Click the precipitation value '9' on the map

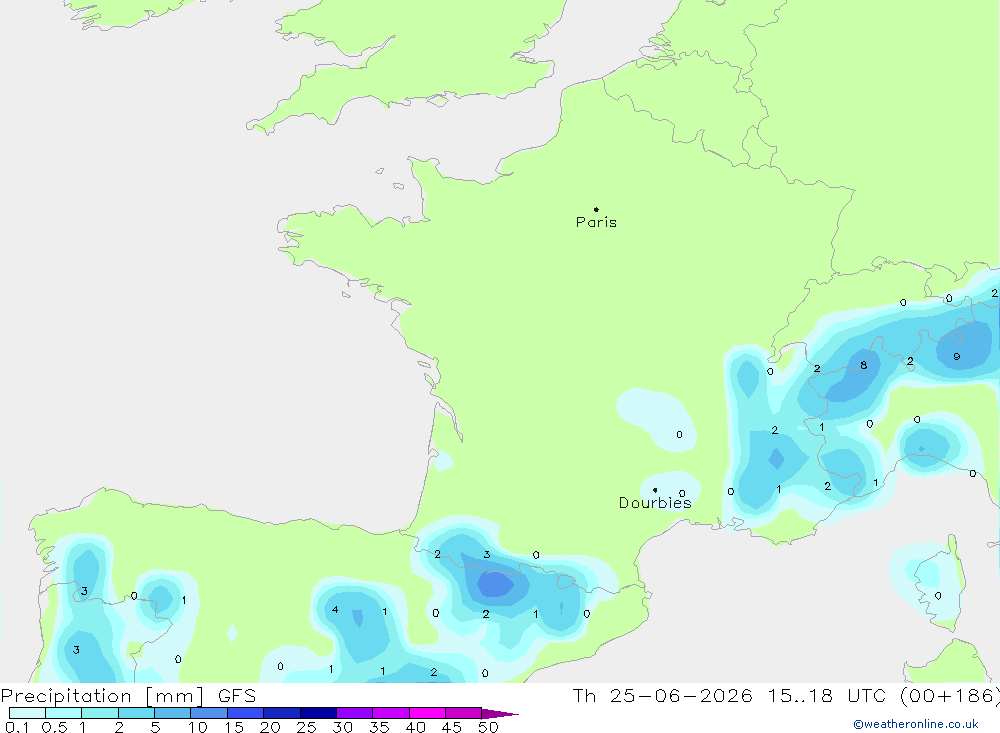click(957, 357)
